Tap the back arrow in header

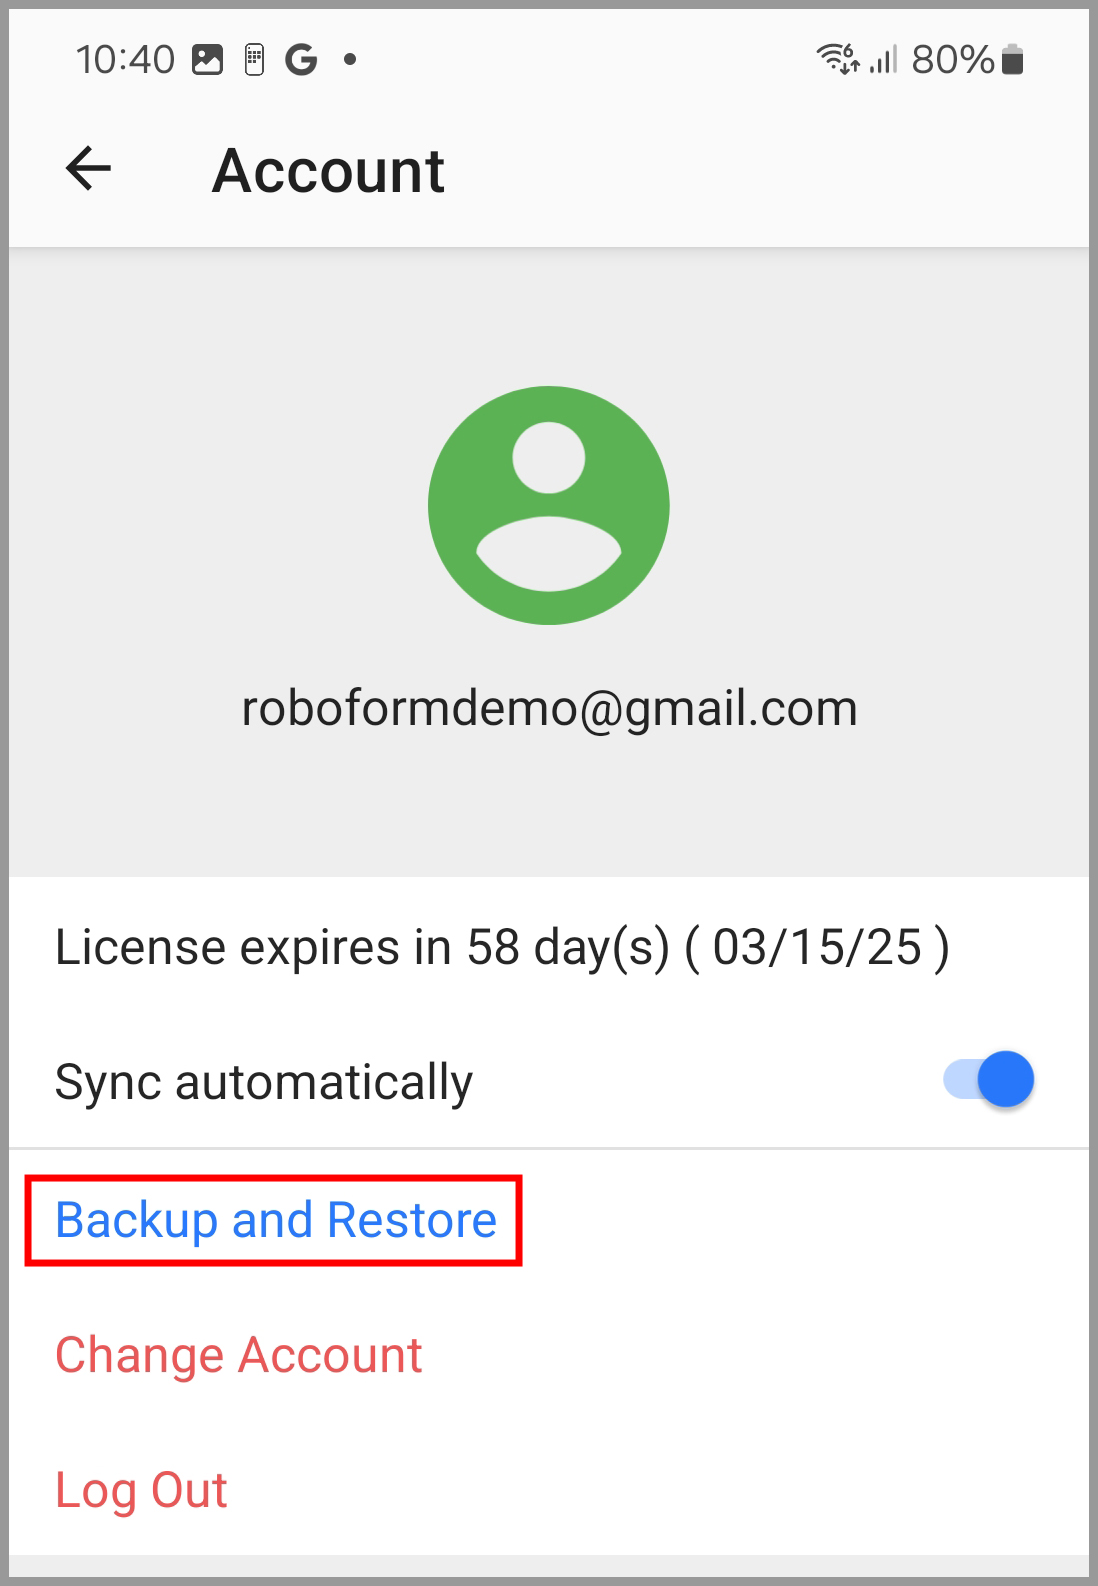[x=88, y=168]
